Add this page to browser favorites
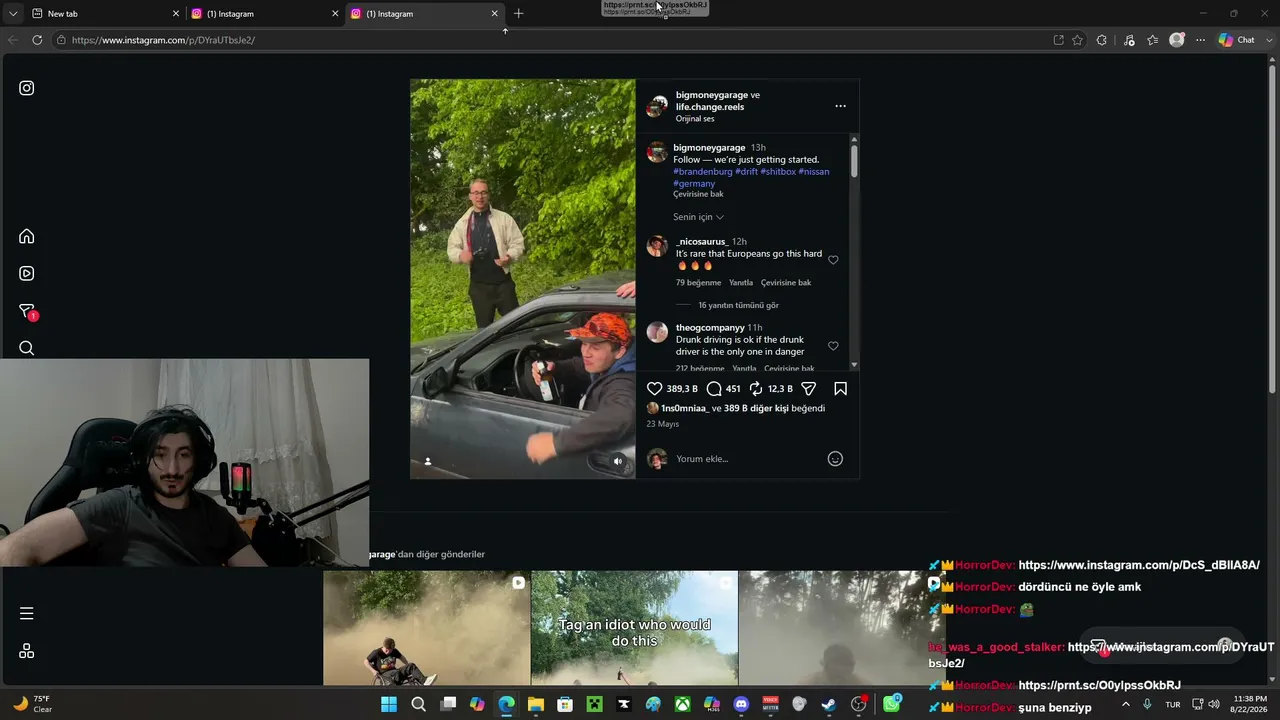This screenshot has height=720, width=1280. pos(1077,40)
